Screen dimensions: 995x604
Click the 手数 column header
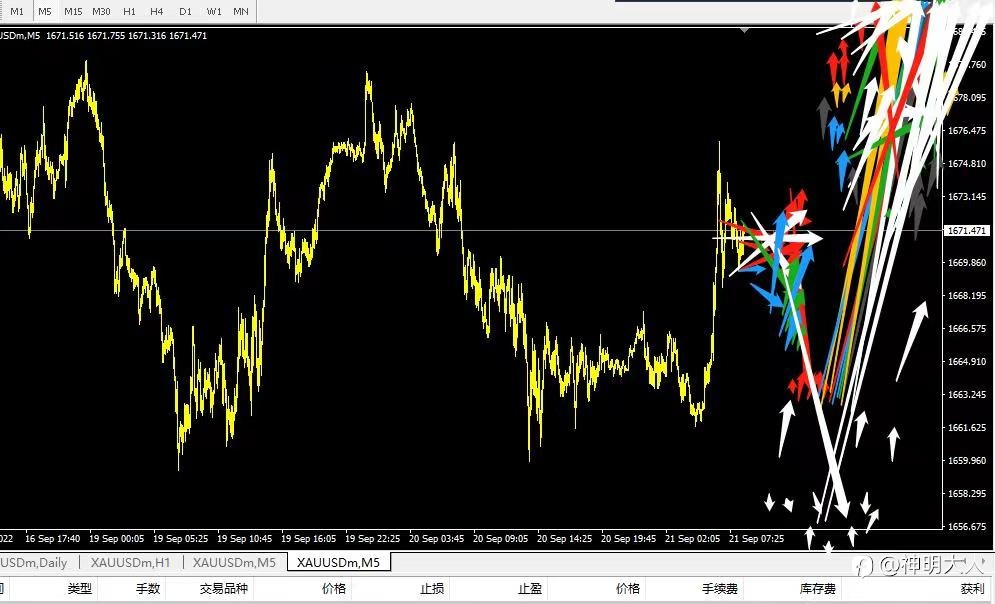coord(148,589)
